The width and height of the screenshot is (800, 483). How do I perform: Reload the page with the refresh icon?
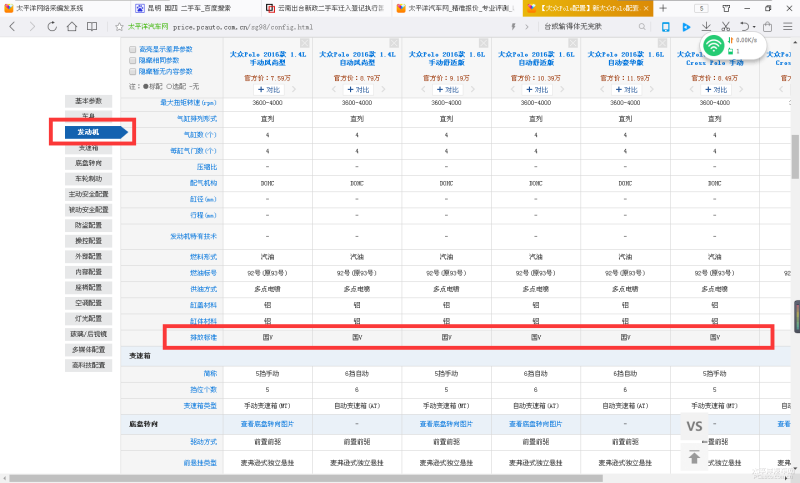(x=52, y=27)
